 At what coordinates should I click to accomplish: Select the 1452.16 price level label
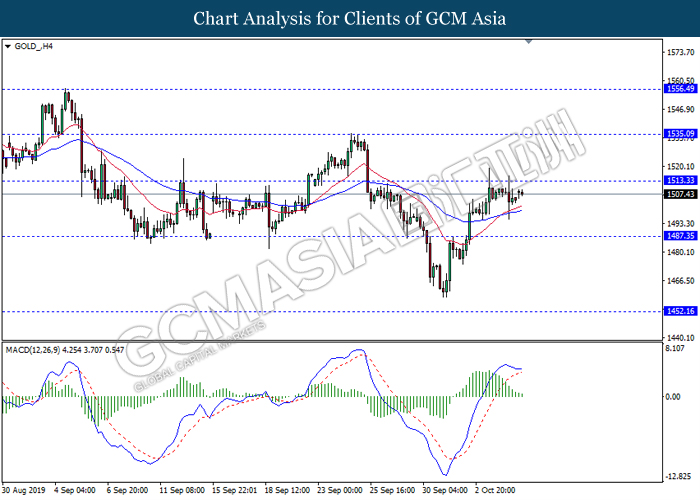(x=680, y=311)
